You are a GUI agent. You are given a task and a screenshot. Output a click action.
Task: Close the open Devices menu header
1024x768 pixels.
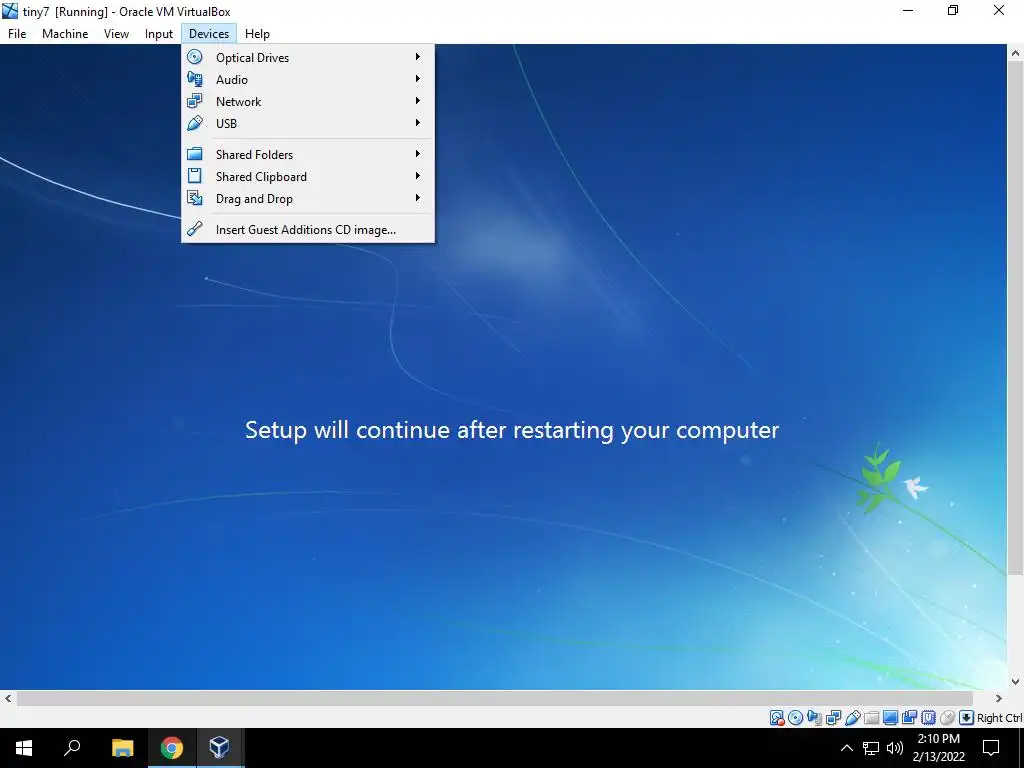click(209, 33)
